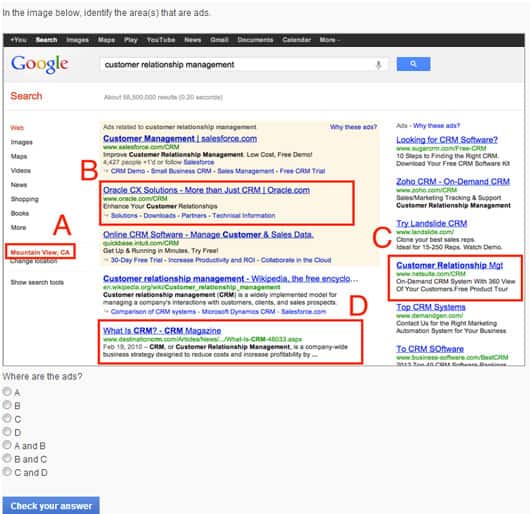Open To CRM SOftware ad link
This screenshot has height=514, width=530.
[430, 349]
